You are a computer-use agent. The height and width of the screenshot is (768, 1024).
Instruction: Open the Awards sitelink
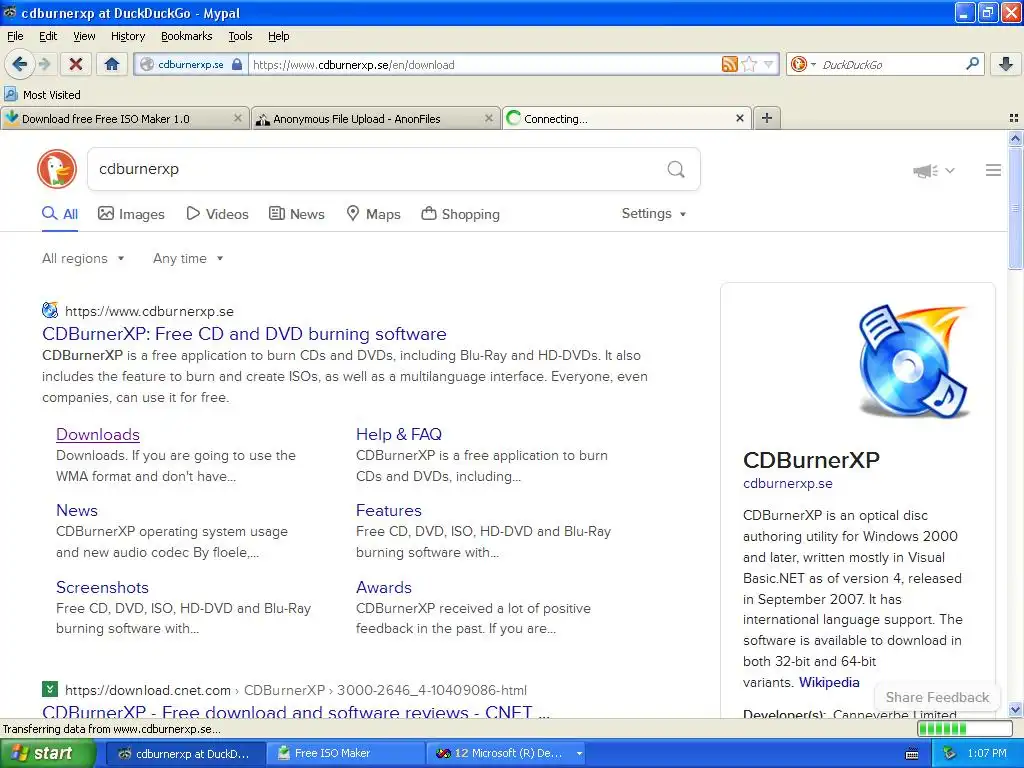point(384,587)
